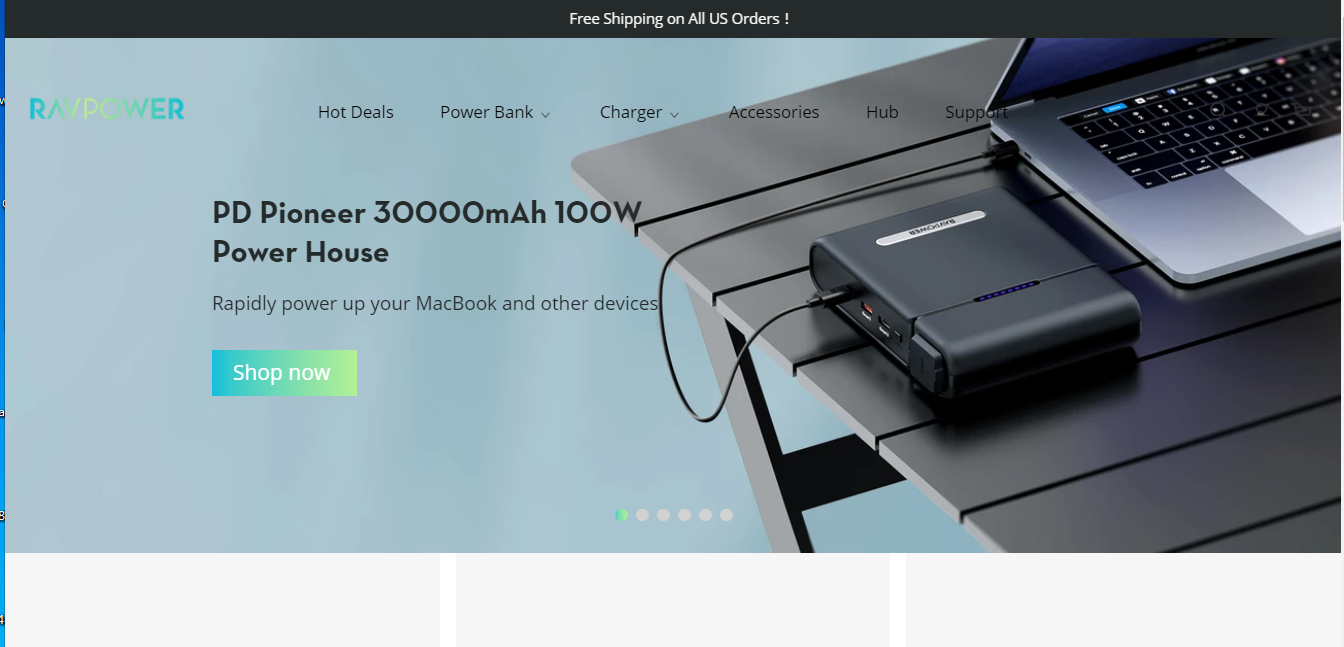Open the Accessories menu item

(774, 112)
